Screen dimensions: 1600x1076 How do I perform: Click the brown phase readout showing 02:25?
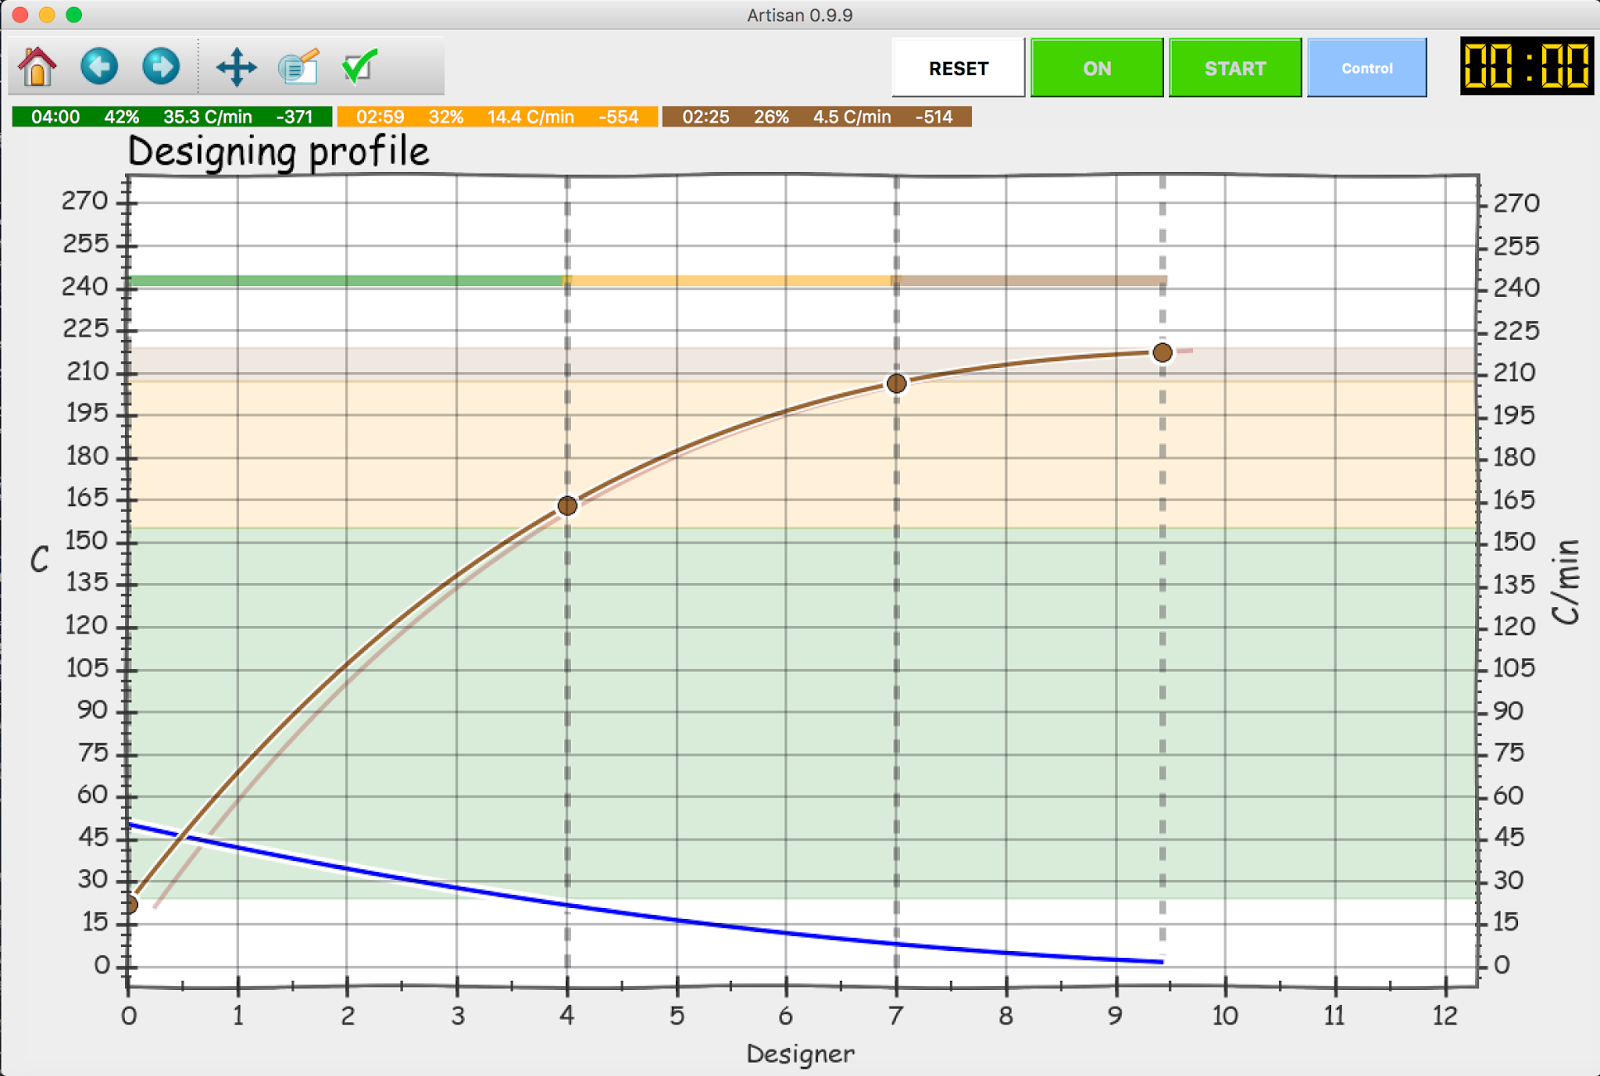(820, 116)
